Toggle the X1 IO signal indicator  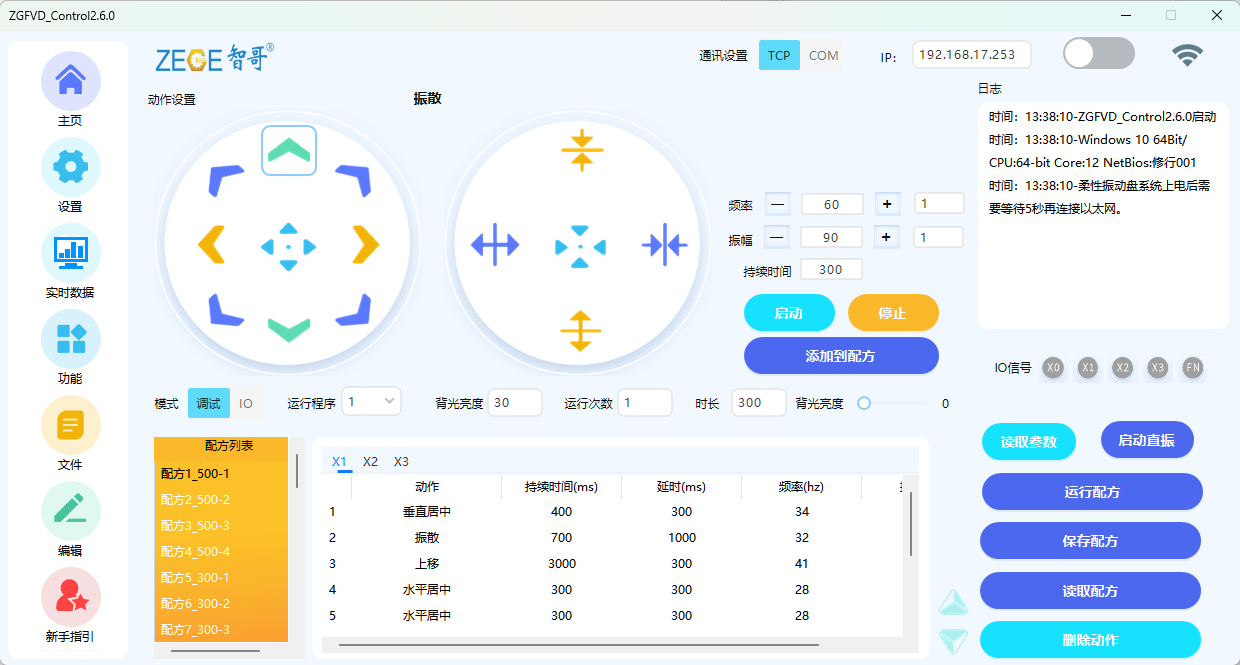[1088, 368]
